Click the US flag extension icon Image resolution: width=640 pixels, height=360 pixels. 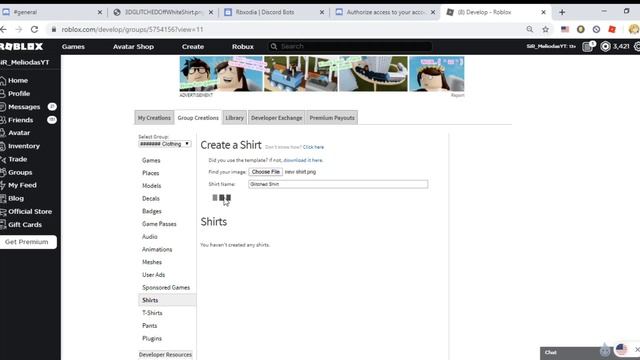[565, 29]
